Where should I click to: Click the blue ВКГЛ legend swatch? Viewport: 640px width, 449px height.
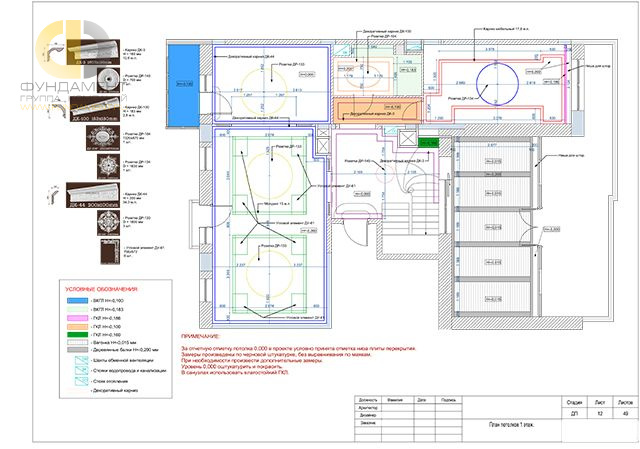click(x=78, y=301)
